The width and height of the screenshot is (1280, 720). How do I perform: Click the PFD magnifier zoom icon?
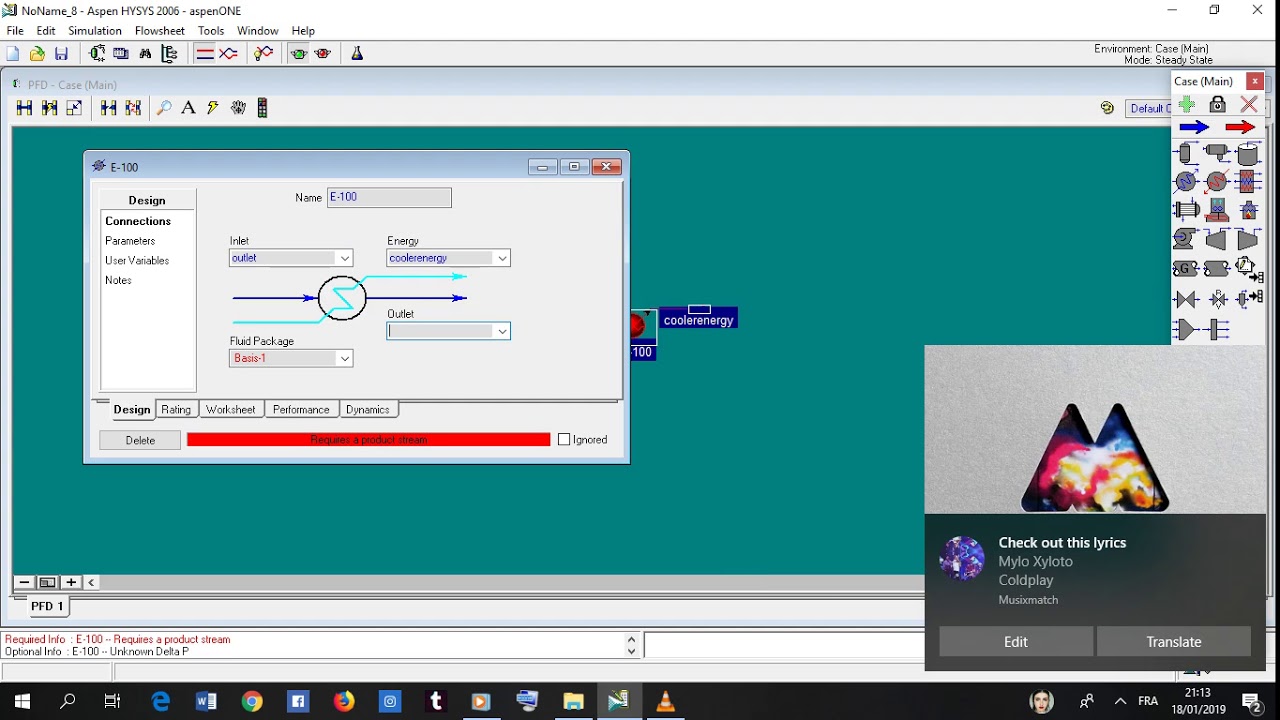[x=164, y=108]
